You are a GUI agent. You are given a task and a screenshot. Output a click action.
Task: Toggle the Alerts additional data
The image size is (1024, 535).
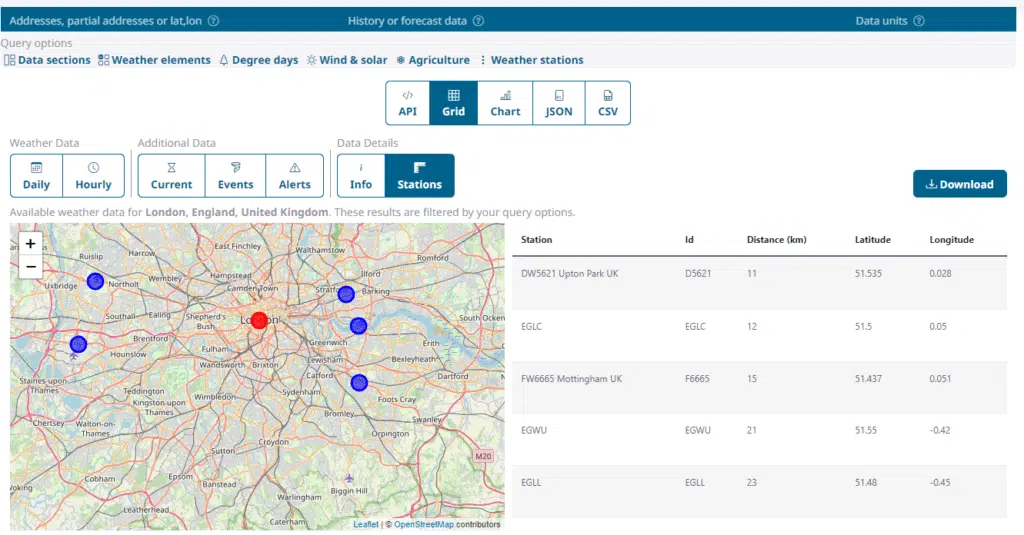click(x=294, y=176)
